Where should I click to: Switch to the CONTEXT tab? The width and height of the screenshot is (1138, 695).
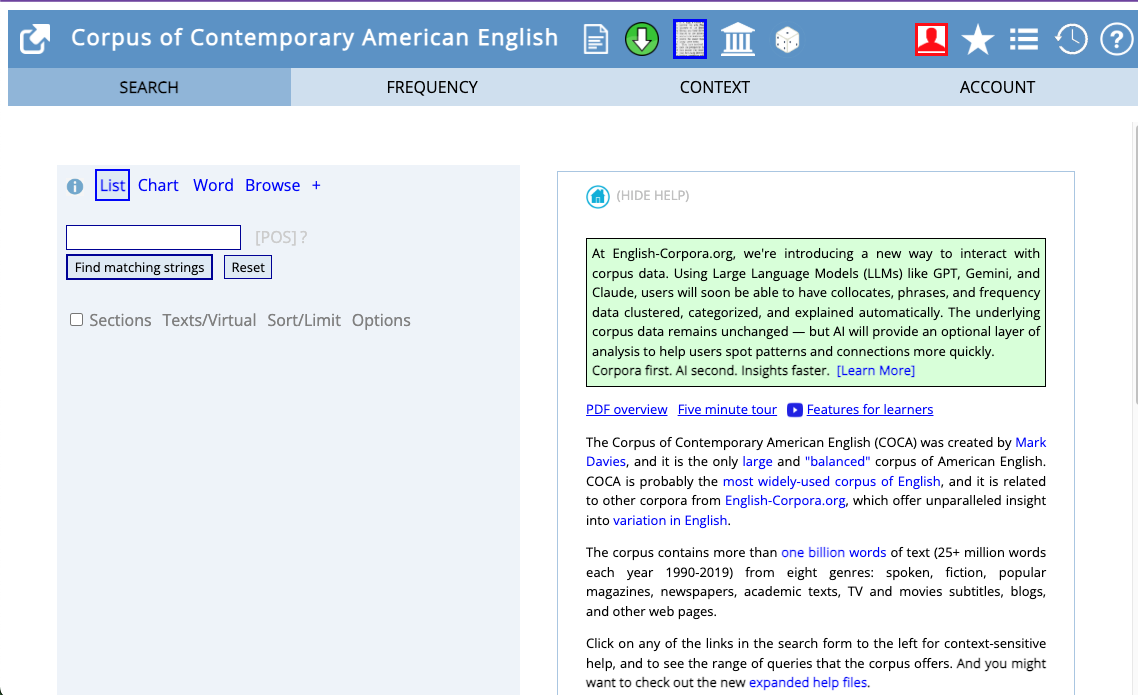pos(714,87)
